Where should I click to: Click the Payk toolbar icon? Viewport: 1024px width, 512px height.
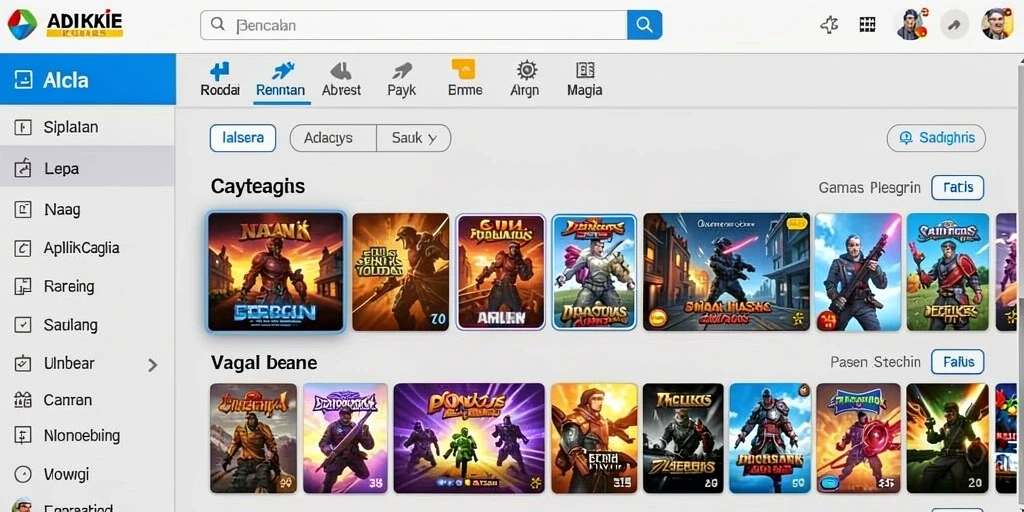coord(402,71)
